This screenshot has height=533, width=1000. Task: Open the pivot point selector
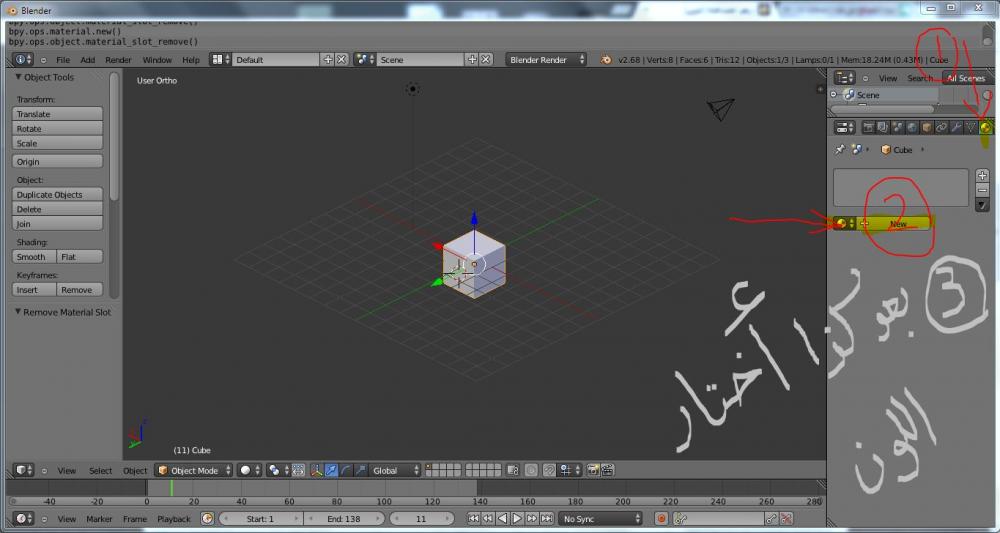click(x=278, y=471)
